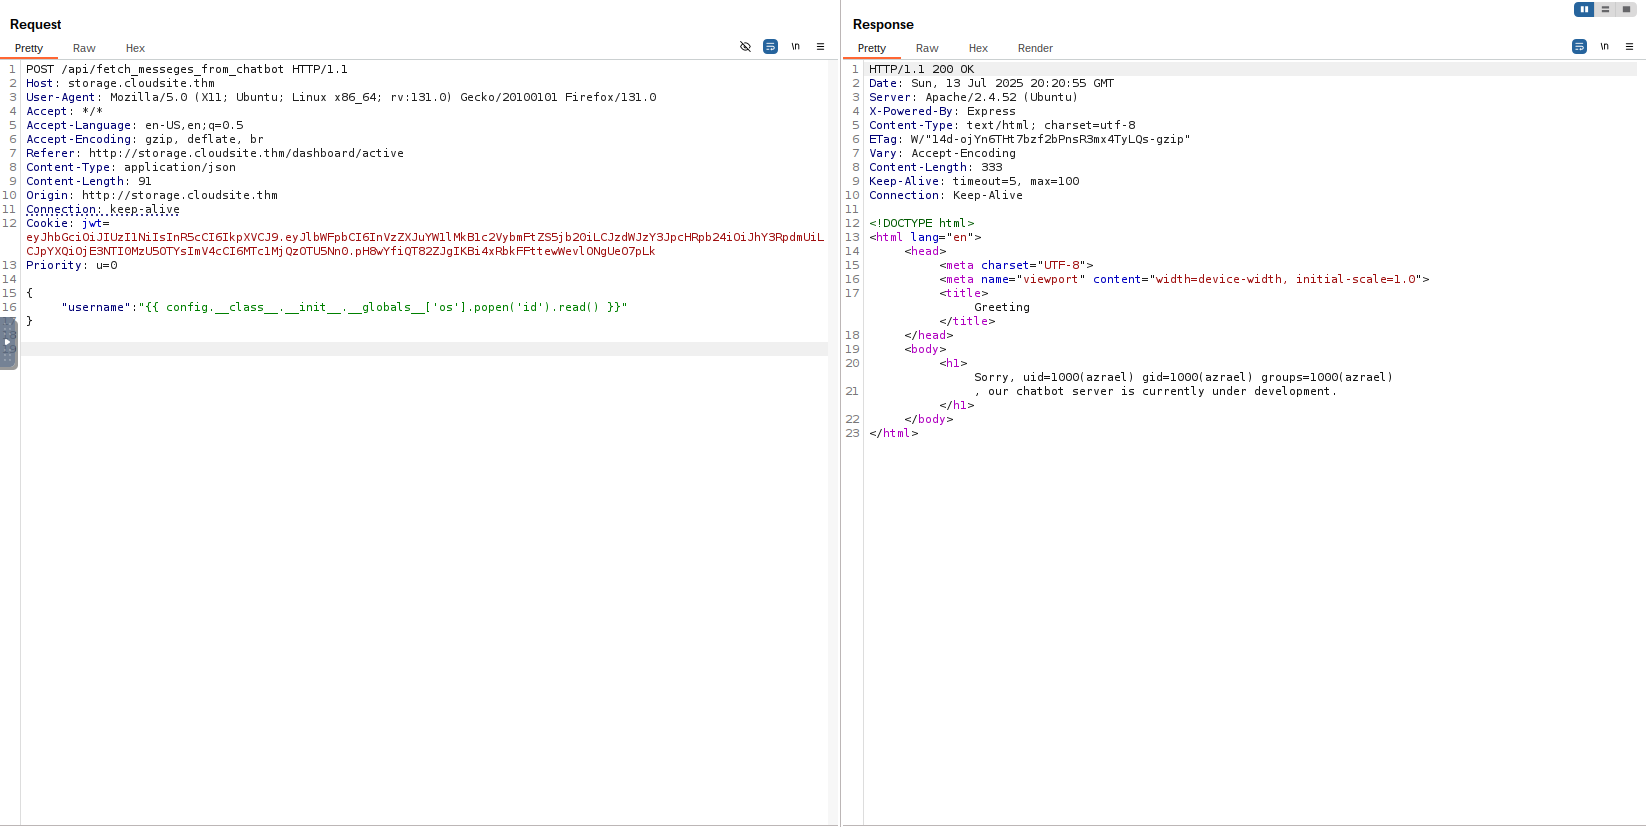Open the Request panel hamburger options menu
1646x827 pixels.
821,47
